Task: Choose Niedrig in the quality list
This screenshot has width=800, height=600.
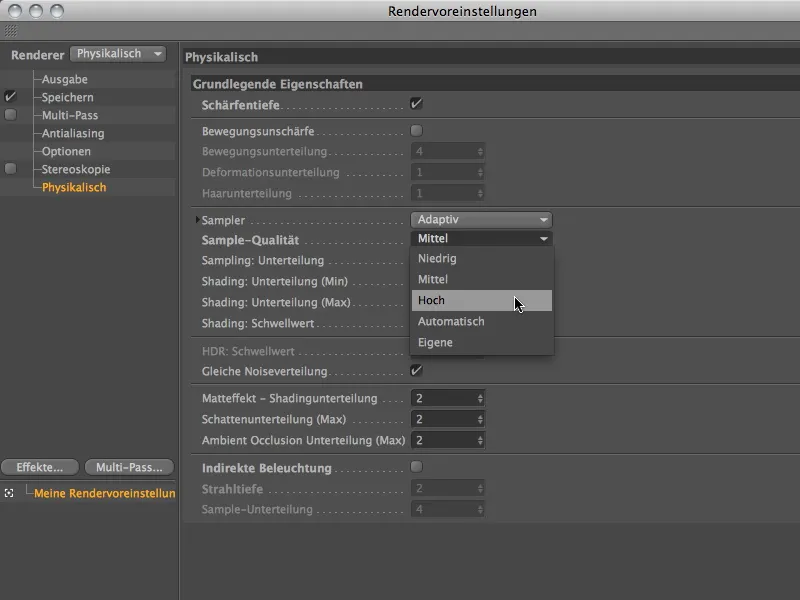Action: click(482, 259)
